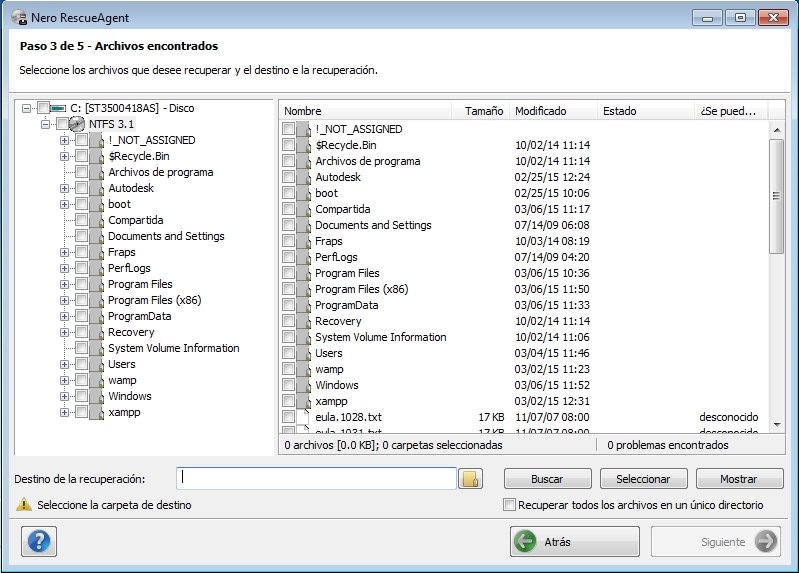
Task: Click the PerfLogs folder icon in the tree
Action: [96, 268]
